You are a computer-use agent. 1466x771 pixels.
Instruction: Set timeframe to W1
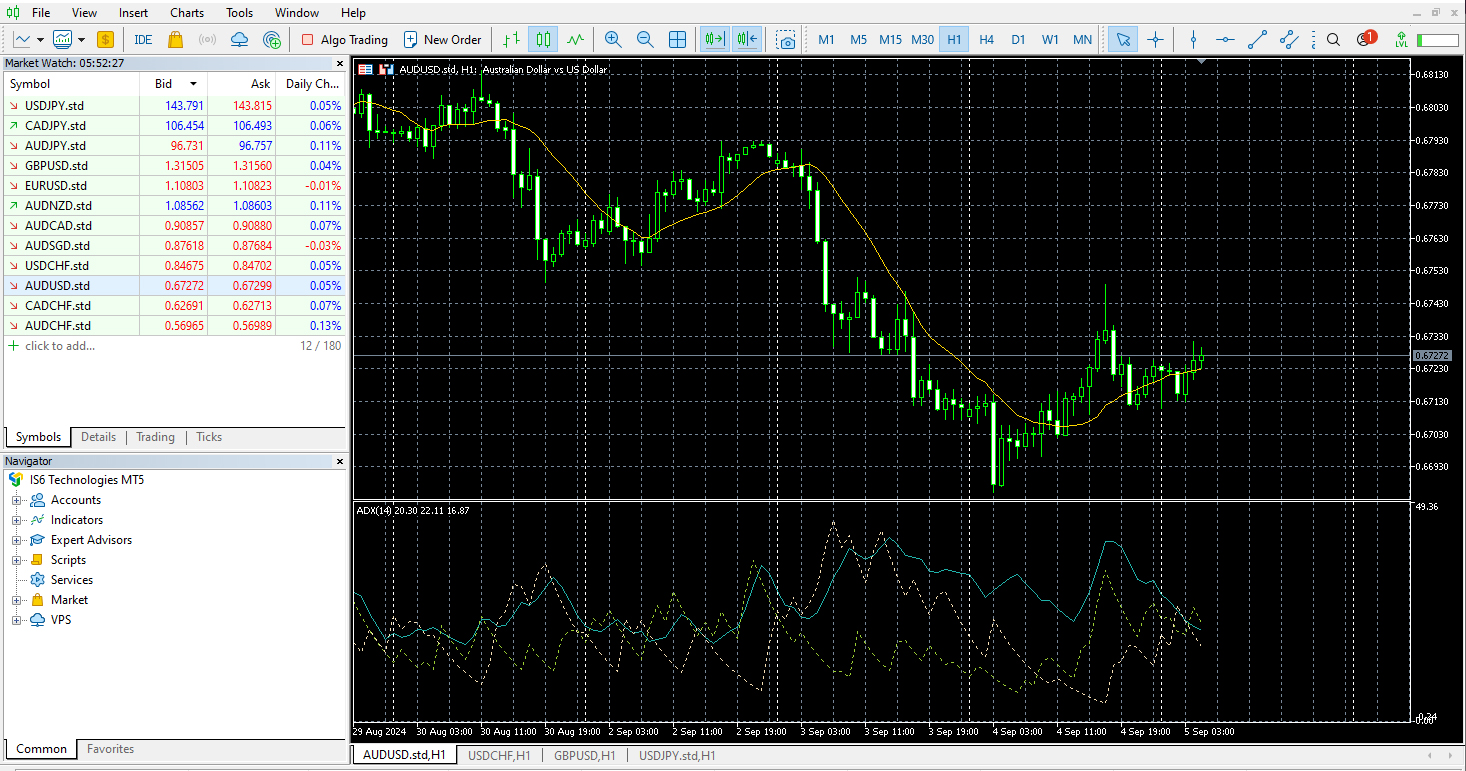point(1050,40)
